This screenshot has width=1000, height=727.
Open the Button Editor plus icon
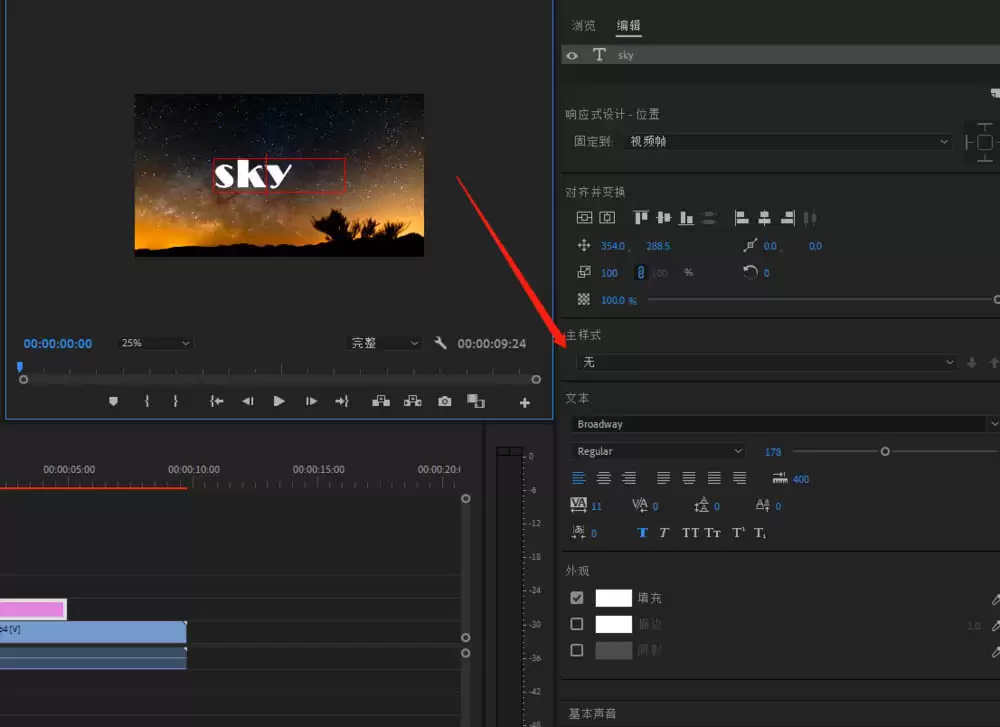pos(524,402)
